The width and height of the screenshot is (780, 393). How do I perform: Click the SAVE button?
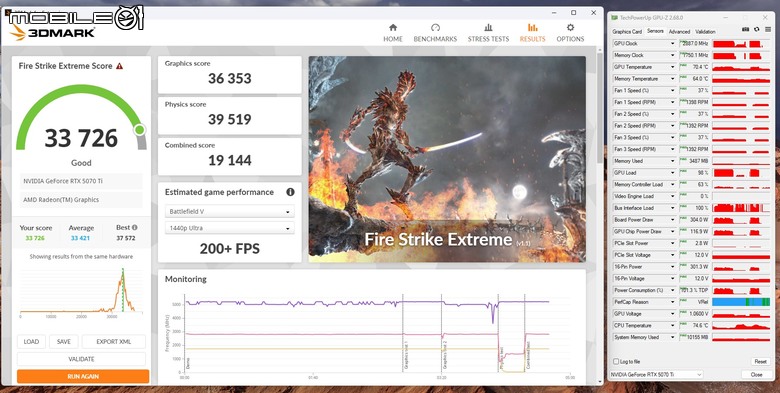coord(64,342)
